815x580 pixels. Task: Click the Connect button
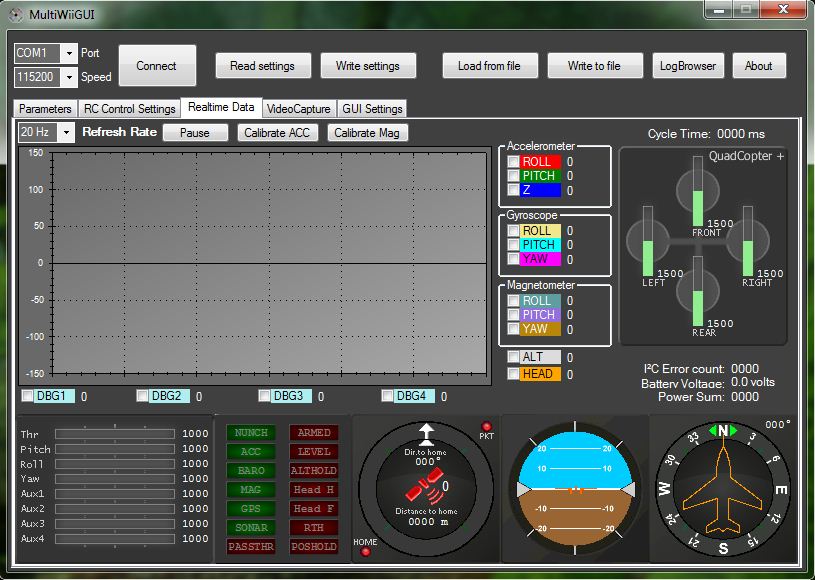point(157,65)
